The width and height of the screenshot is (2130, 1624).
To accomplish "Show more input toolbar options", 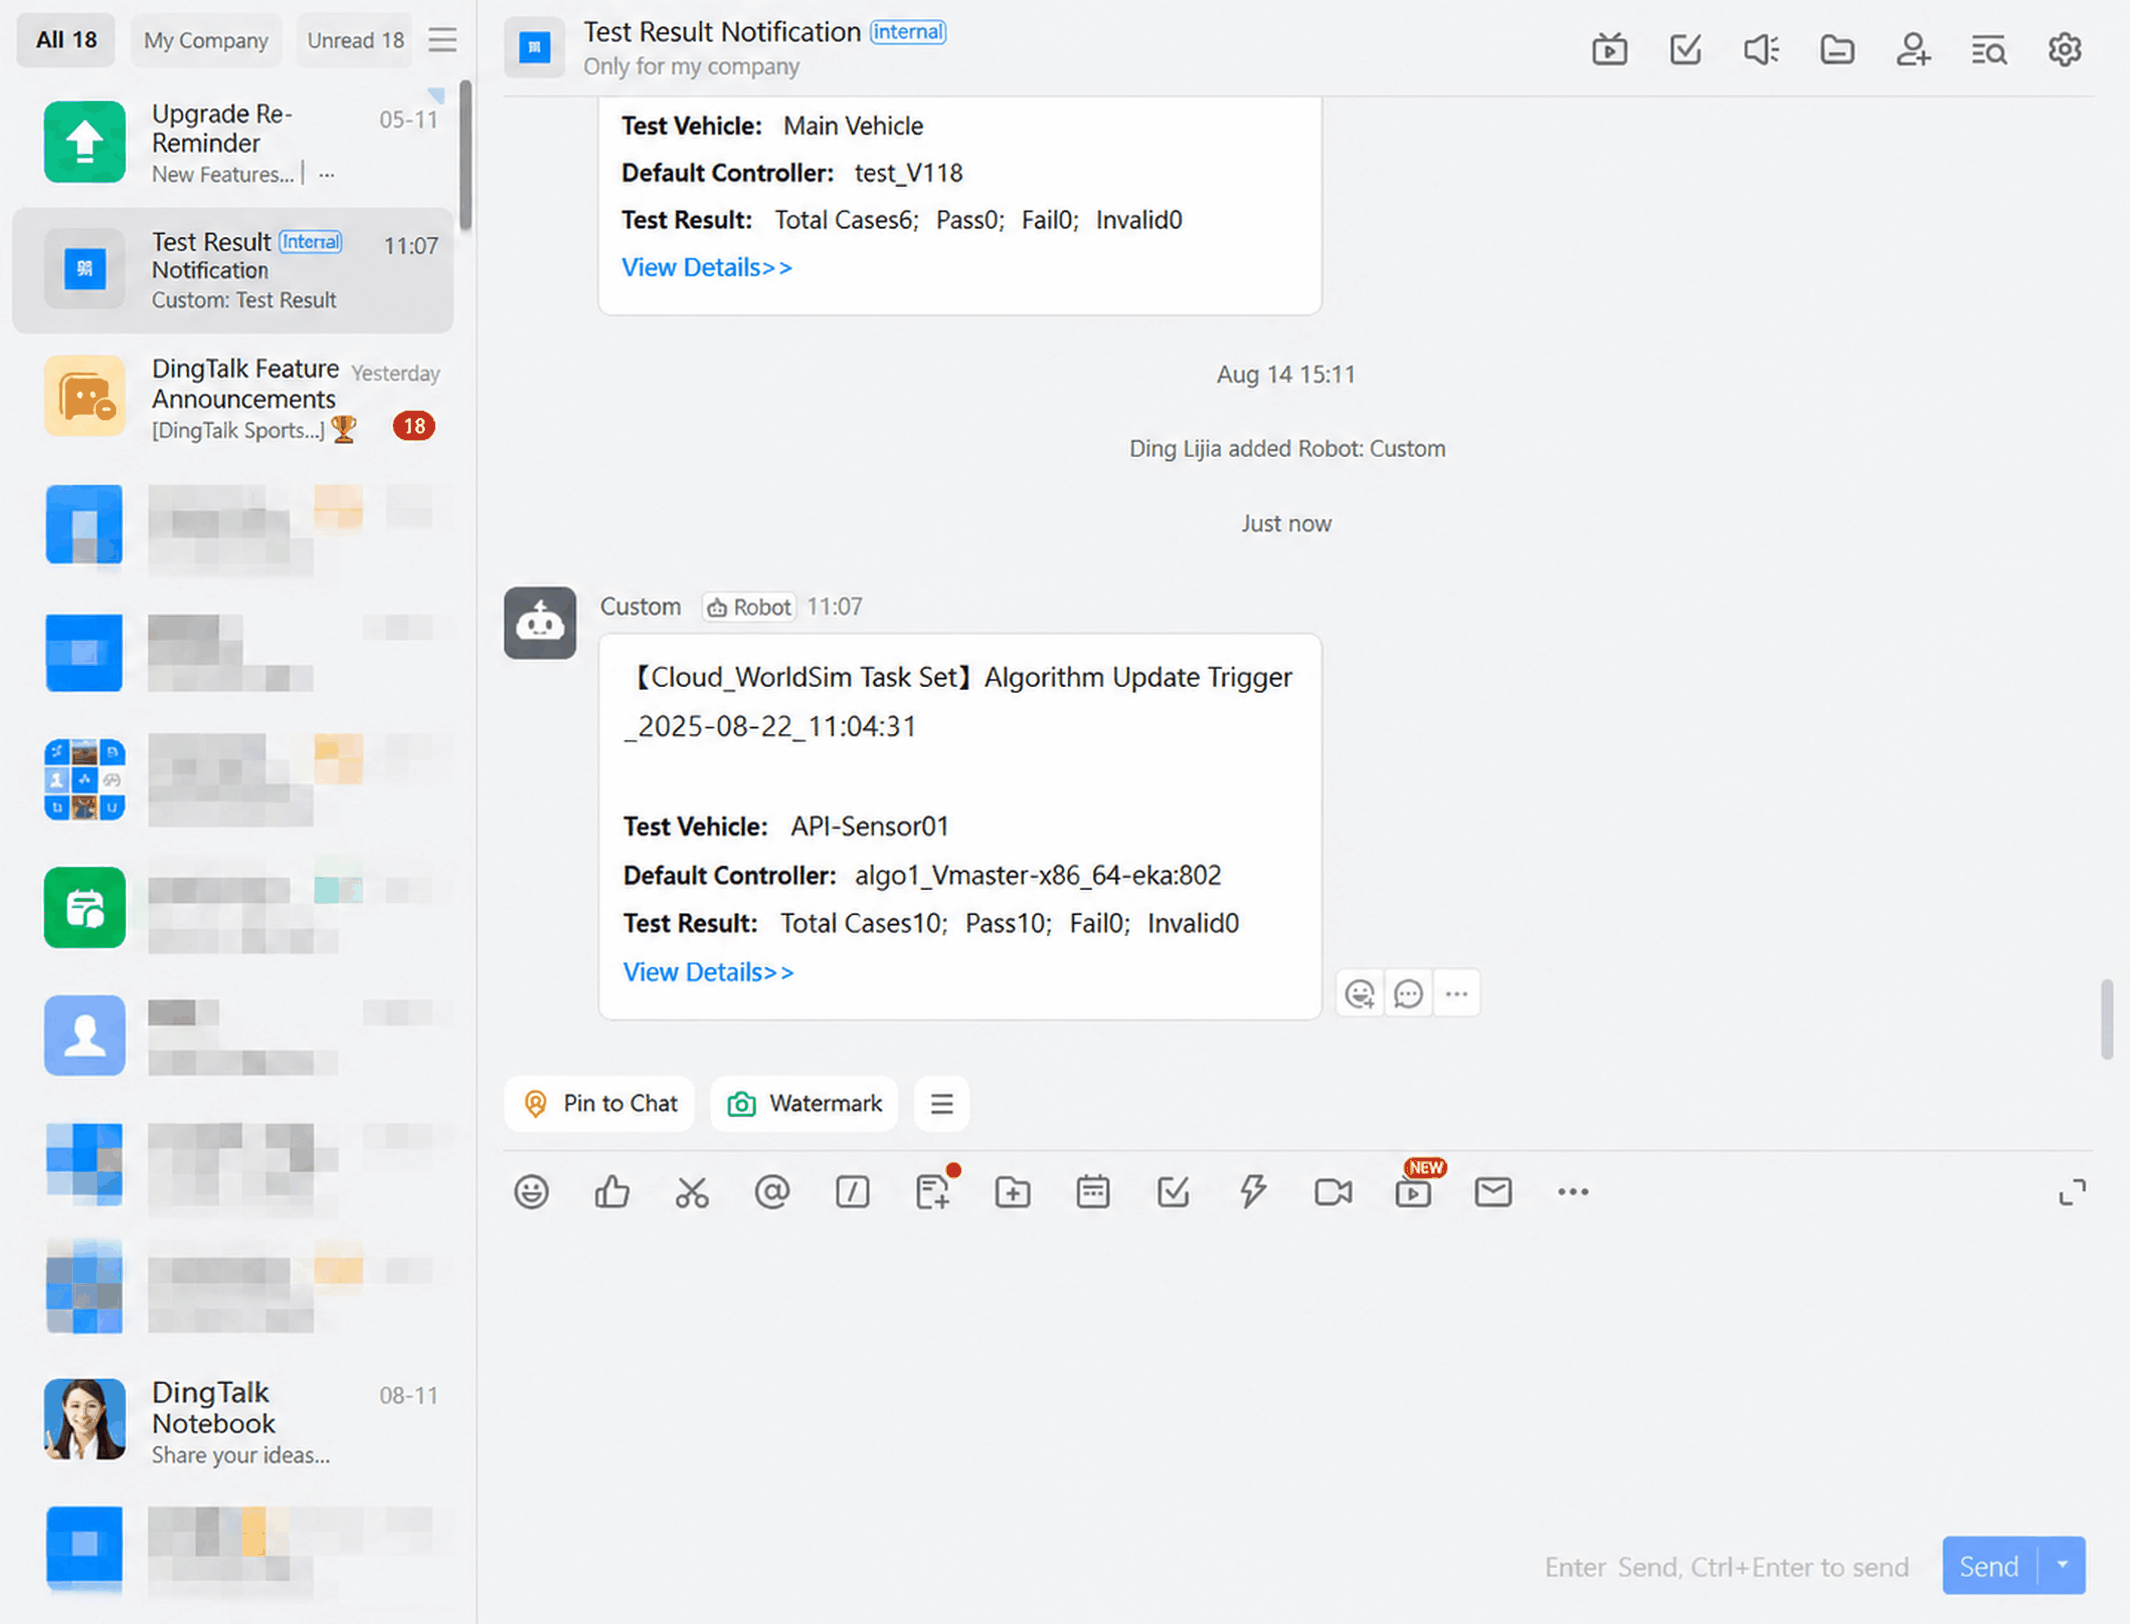I will point(1573,1192).
